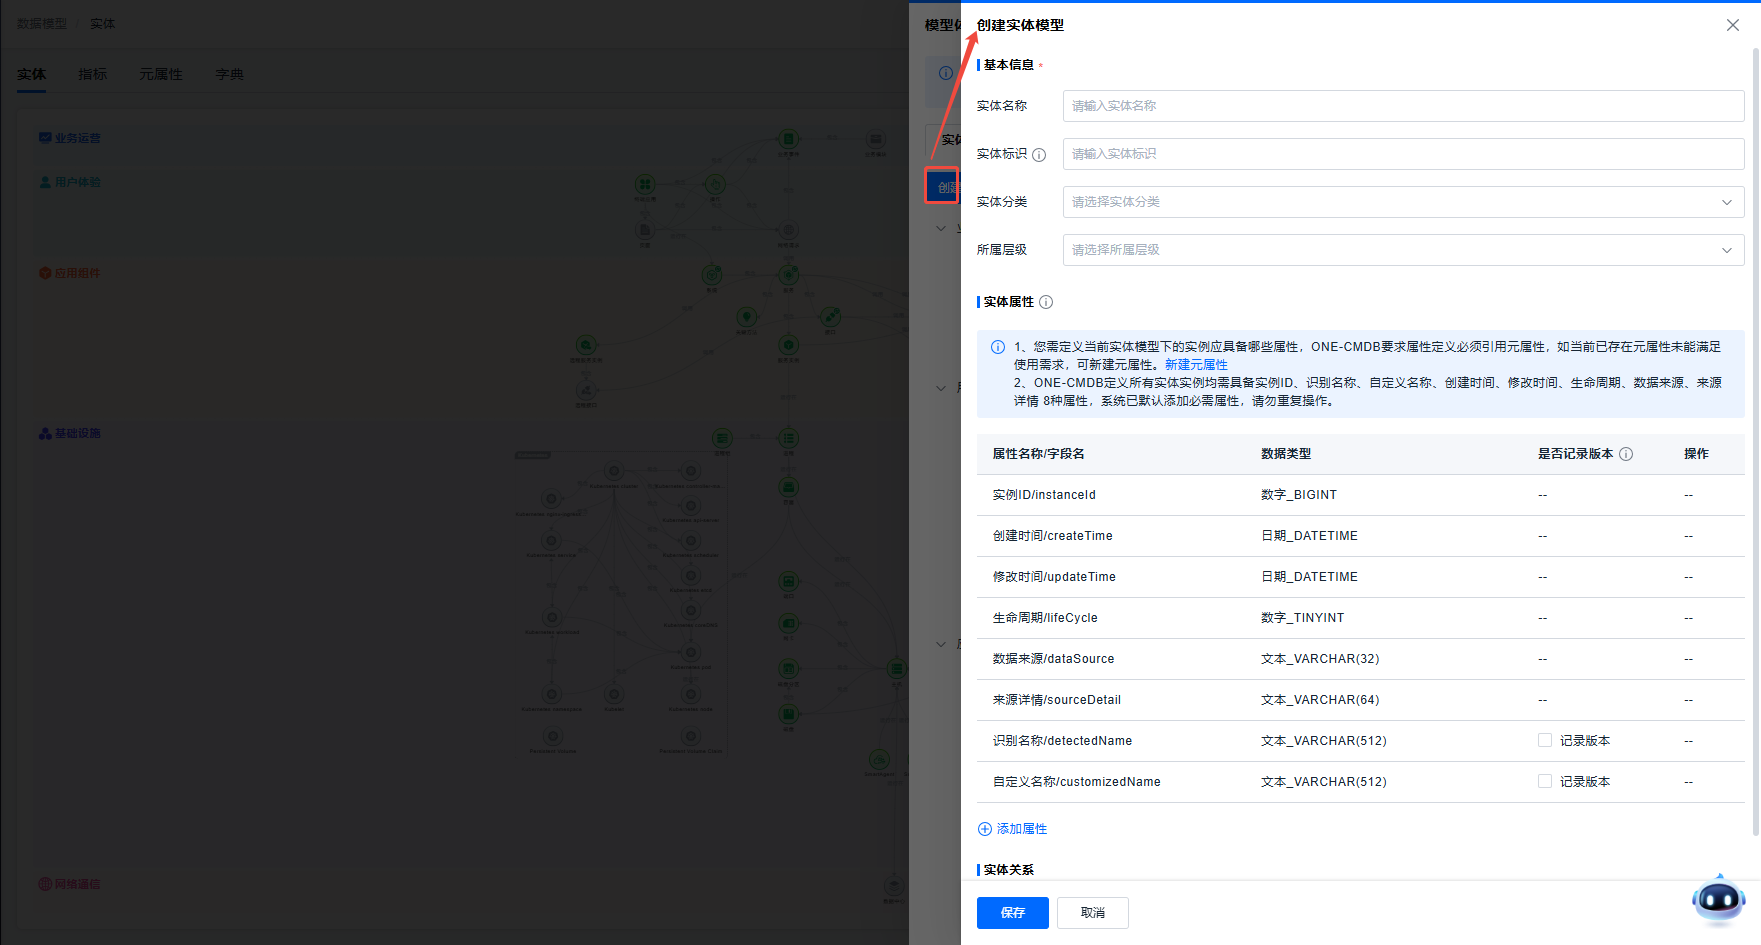Enable 记录版本 for detectedName row
This screenshot has width=1761, height=945.
(x=1545, y=741)
